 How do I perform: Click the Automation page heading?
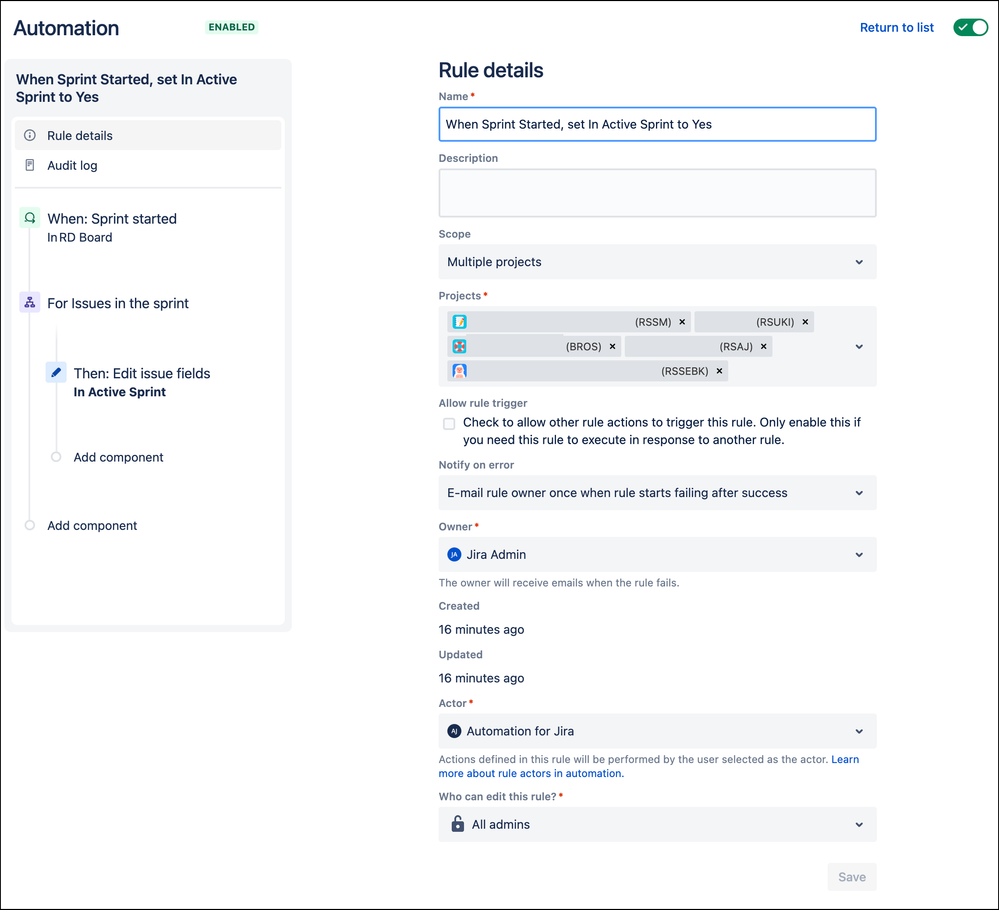point(66,27)
